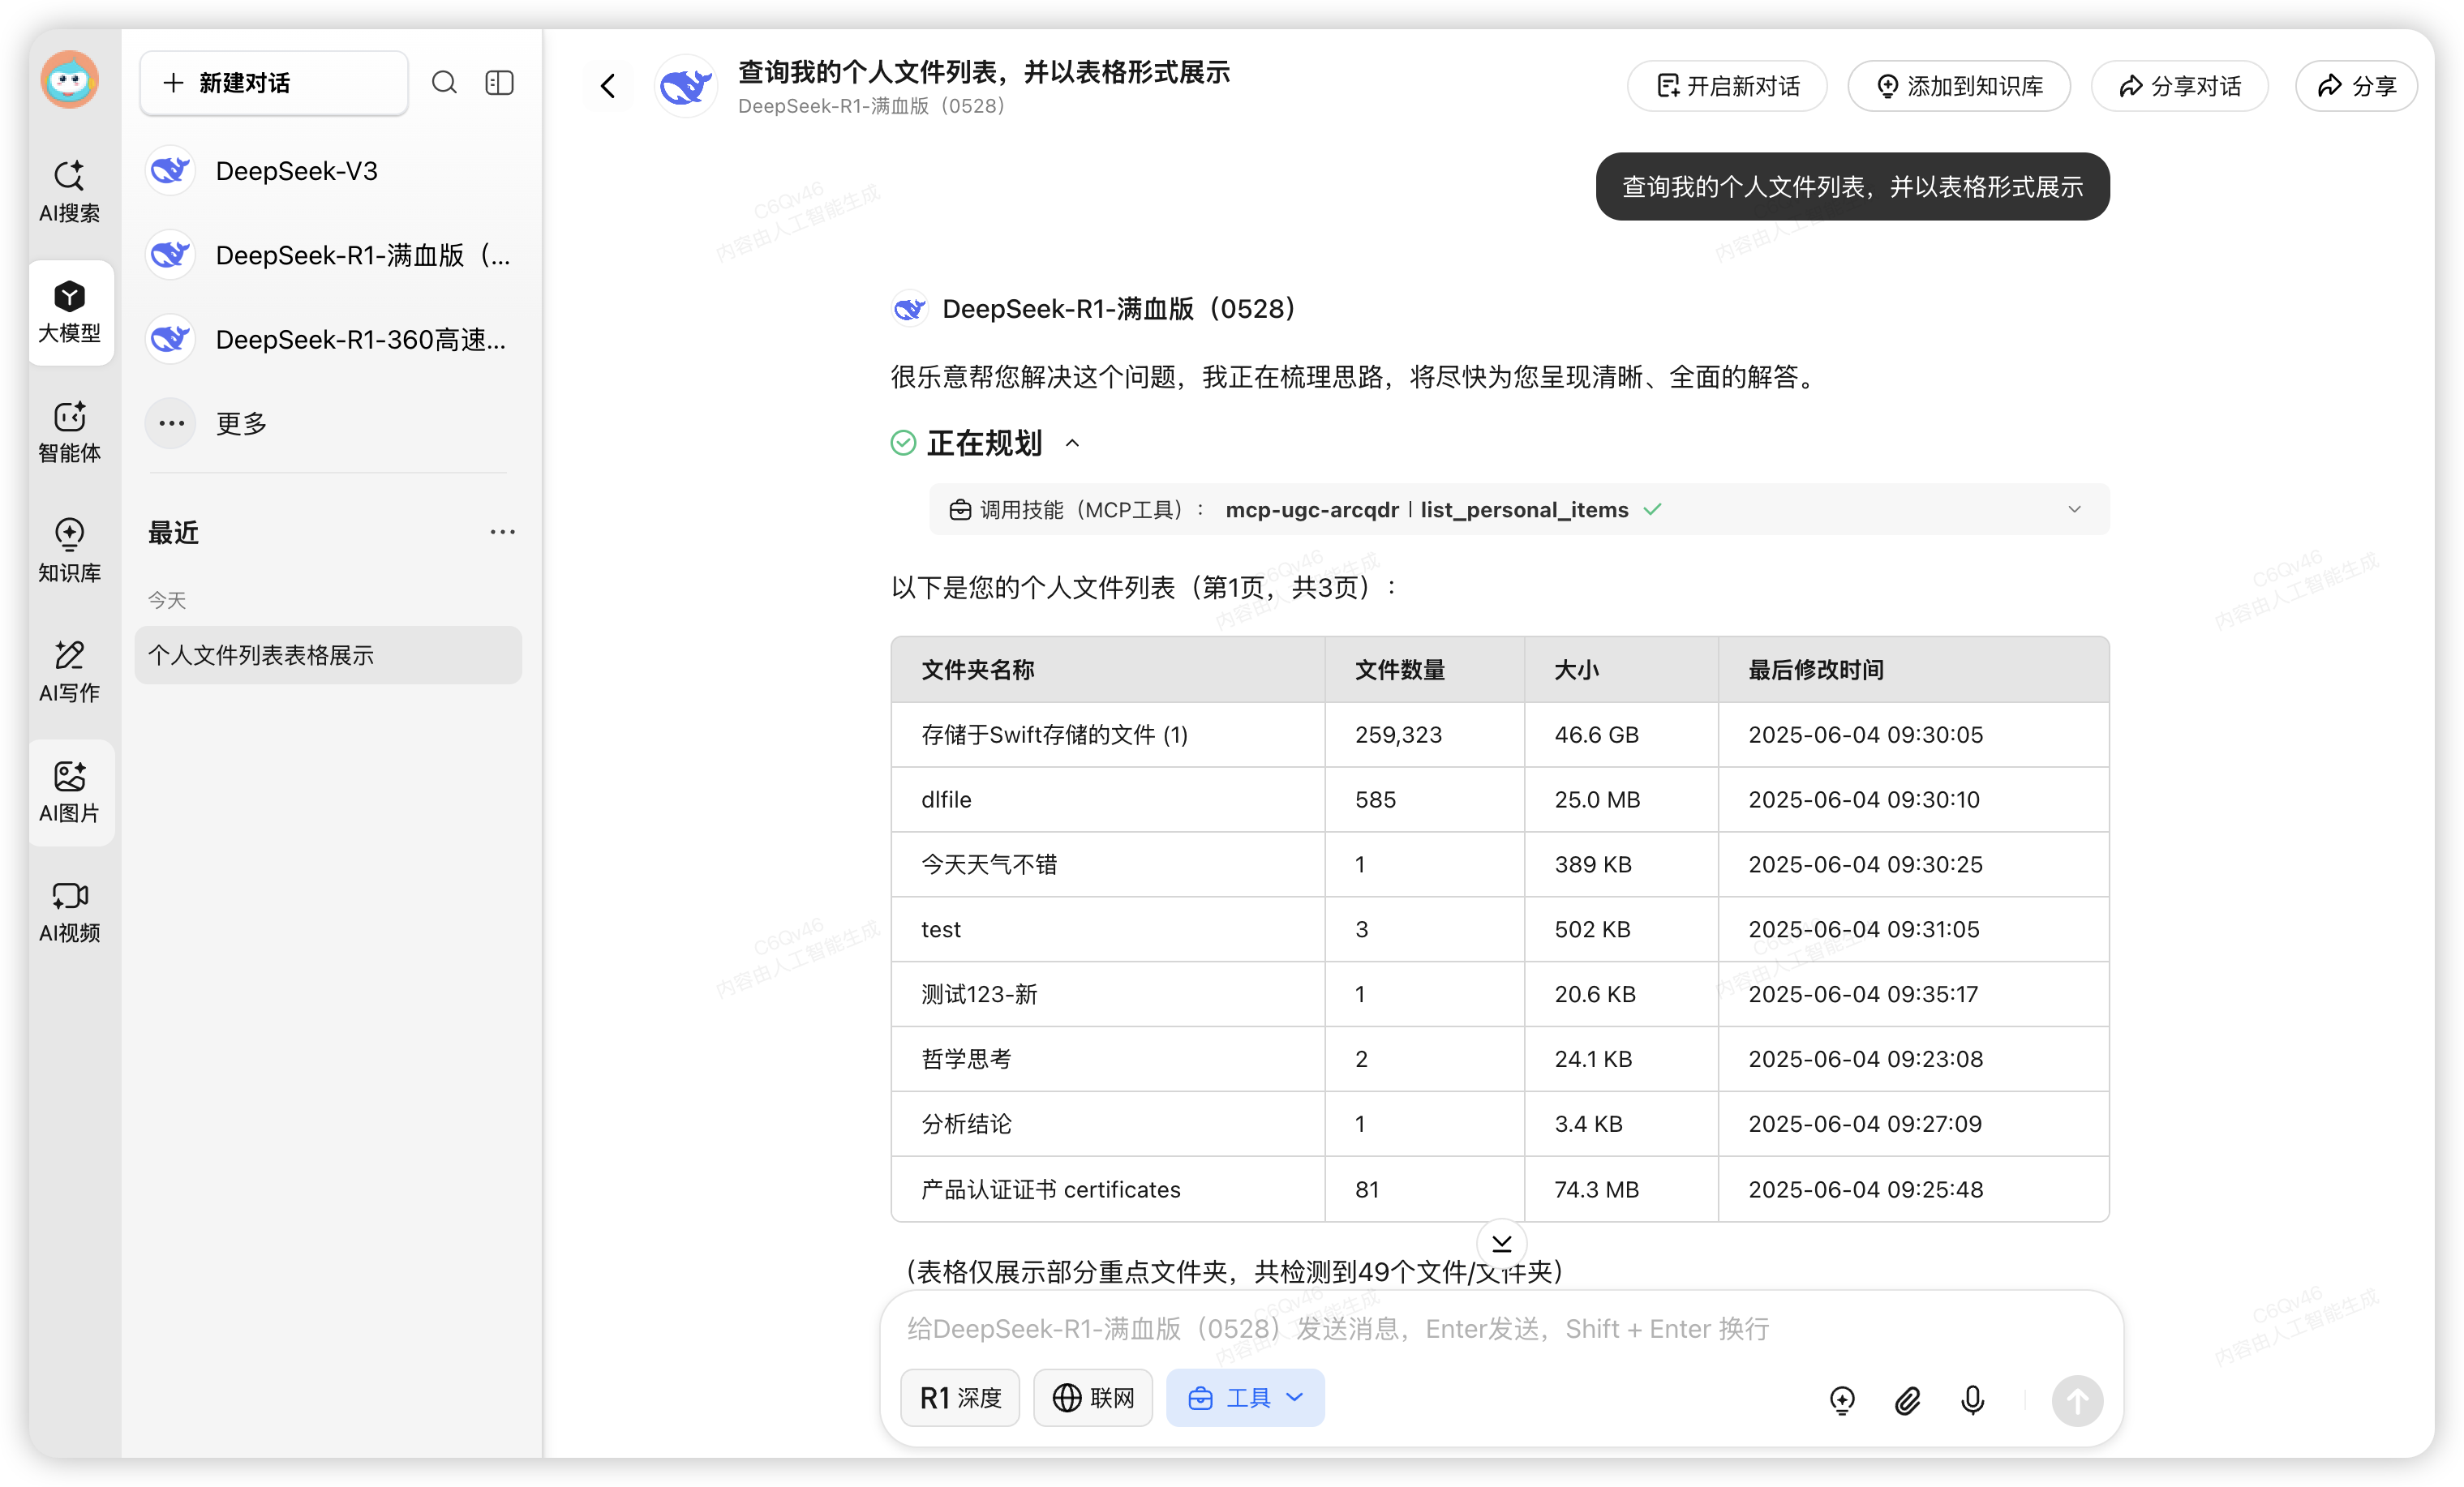Viewport: 2464px width, 1487px height.
Task: Click 新建对话 button
Action: [274, 83]
